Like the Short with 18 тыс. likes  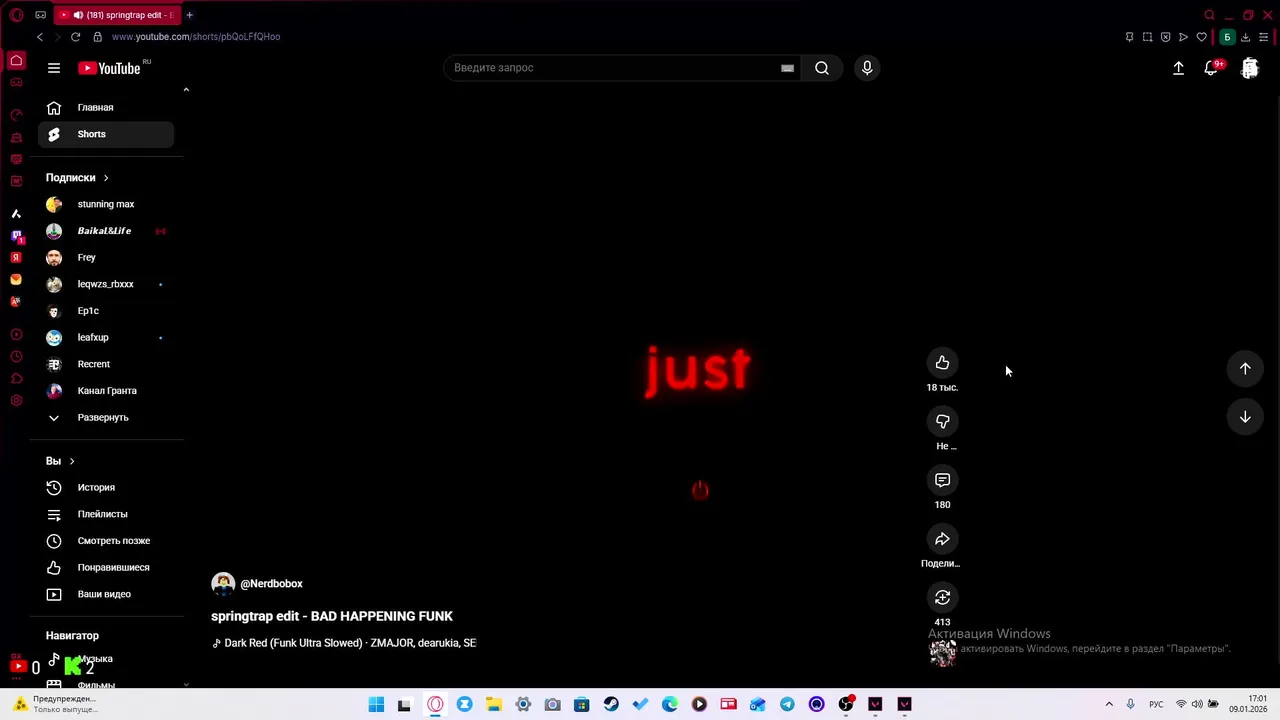tap(942, 363)
